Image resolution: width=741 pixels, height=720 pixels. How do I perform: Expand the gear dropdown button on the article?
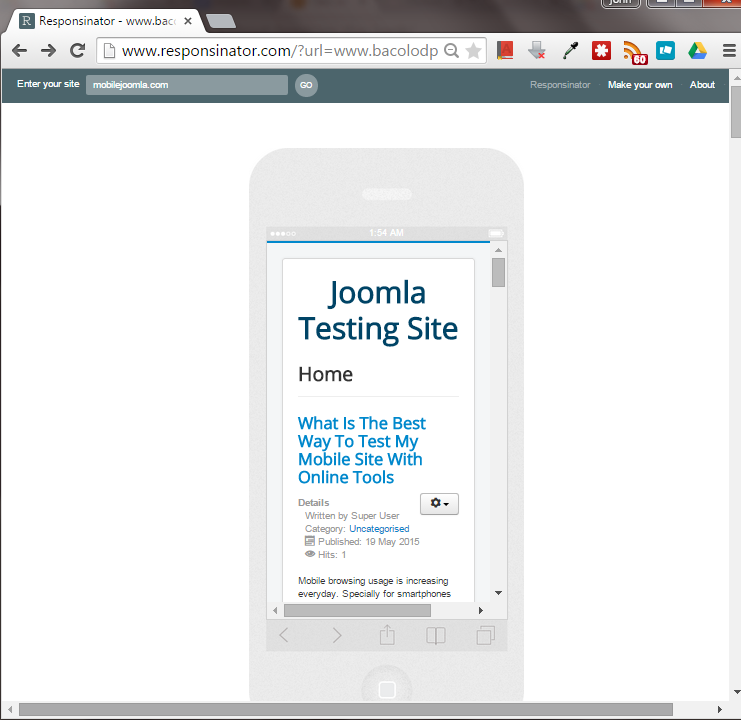pos(439,504)
